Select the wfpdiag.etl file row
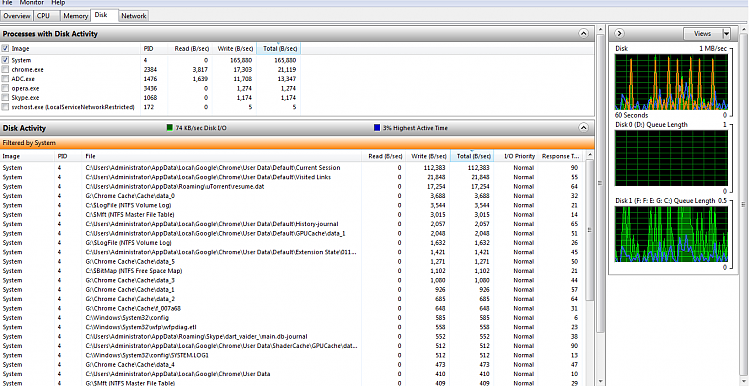The width and height of the screenshot is (750, 386). point(292,327)
